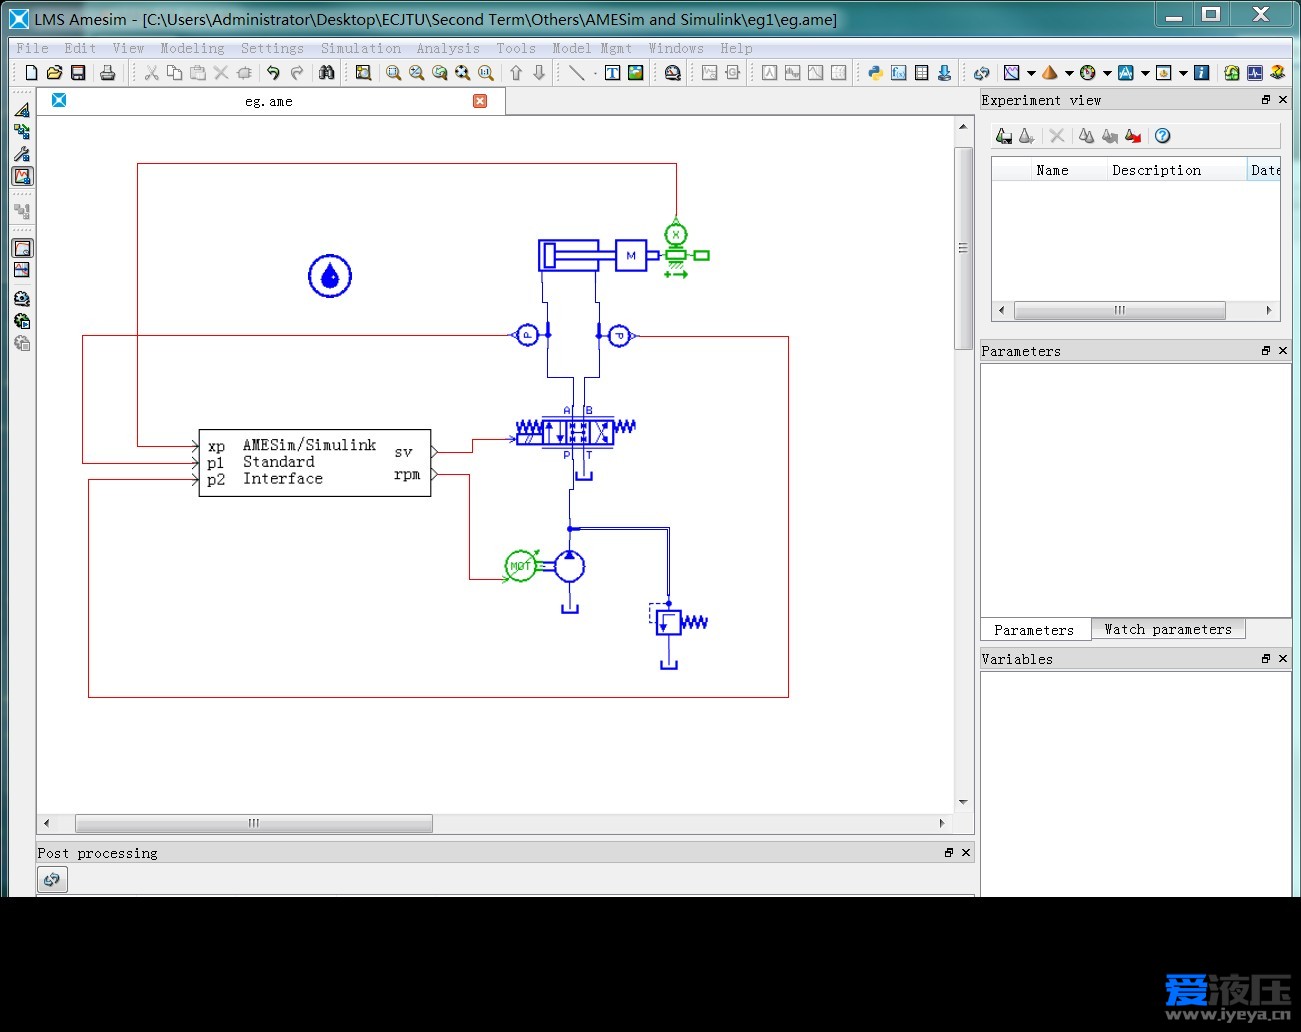Open the Modeling menu

(x=192, y=48)
